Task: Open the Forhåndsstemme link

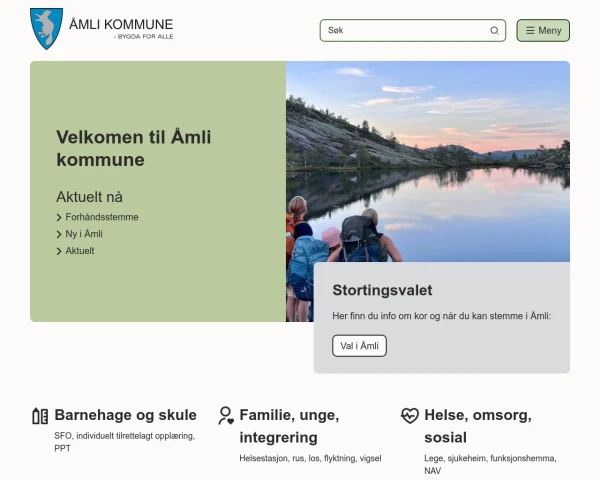Action: (x=102, y=217)
